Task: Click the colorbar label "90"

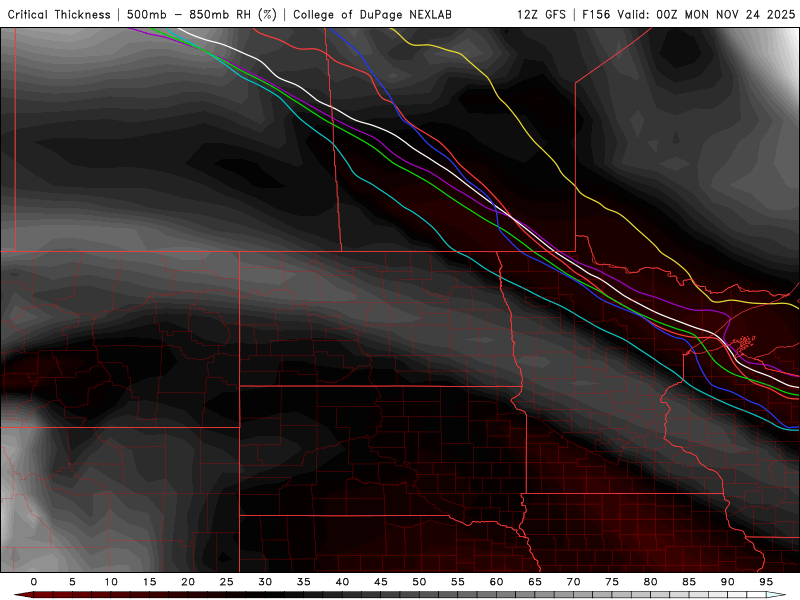Action: point(728,582)
